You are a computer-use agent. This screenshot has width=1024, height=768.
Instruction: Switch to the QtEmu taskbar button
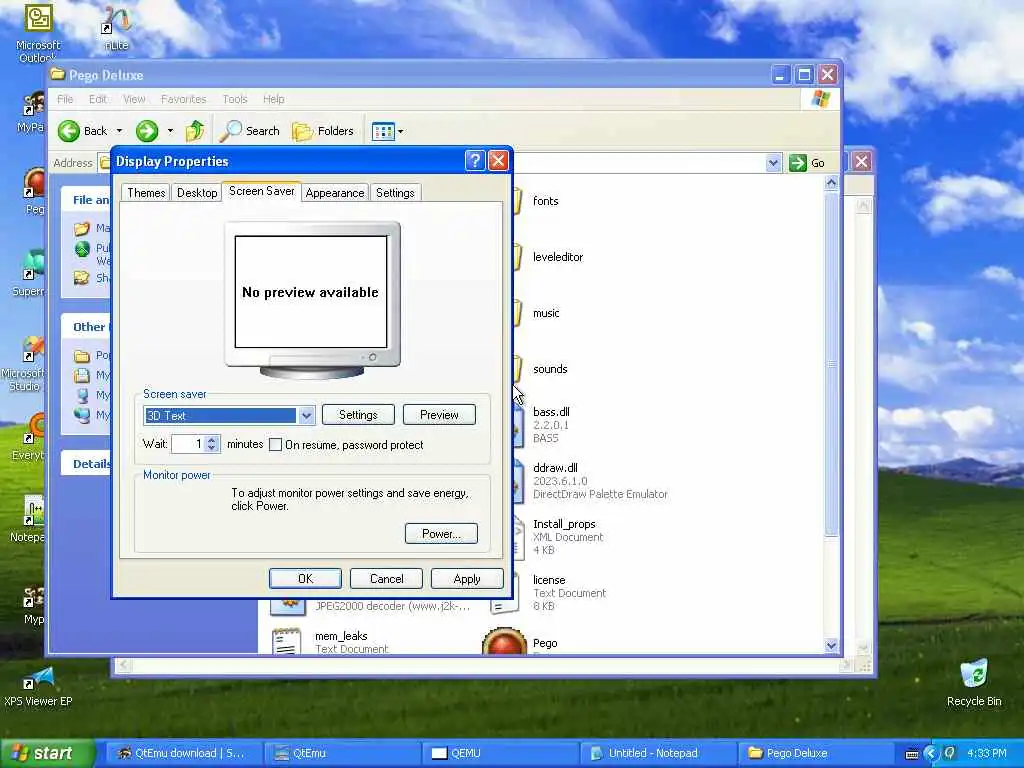pyautogui.click(x=342, y=754)
